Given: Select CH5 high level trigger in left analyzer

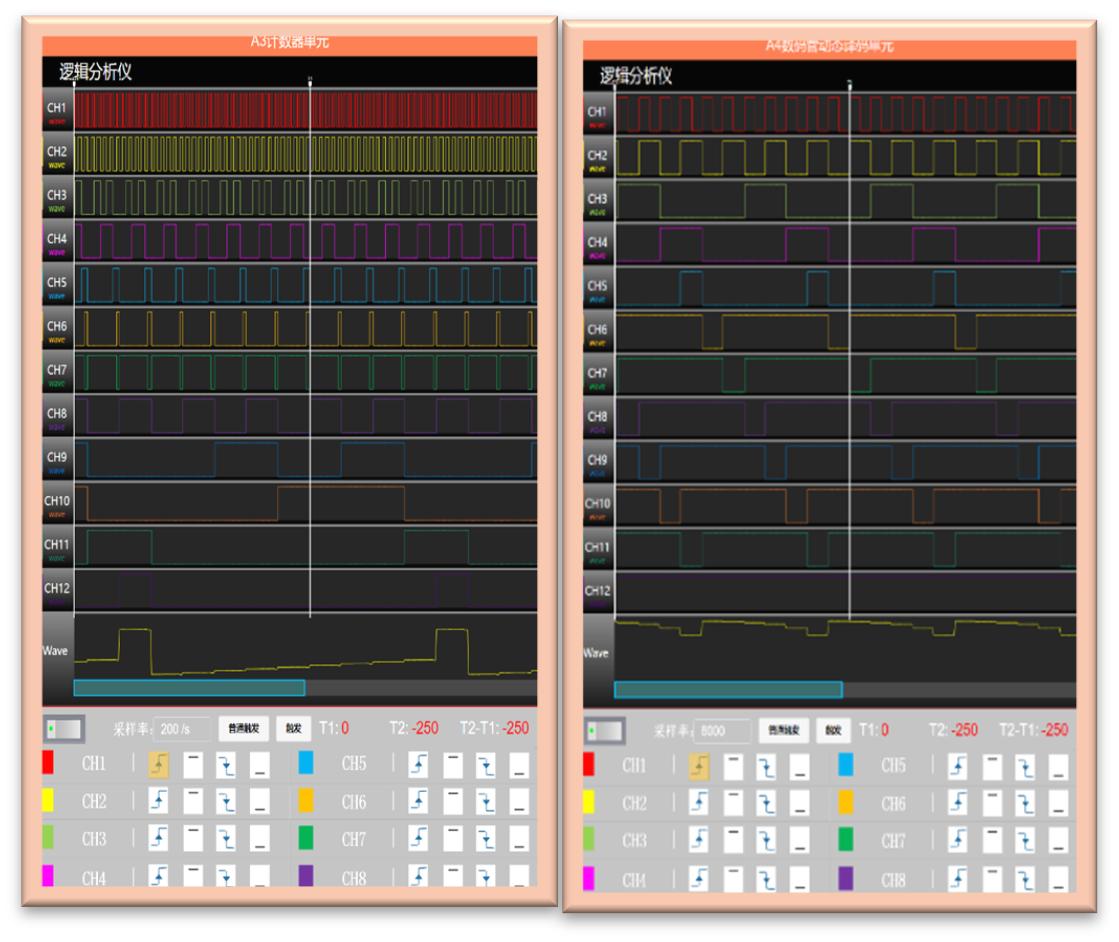Looking at the screenshot, I should 453,765.
